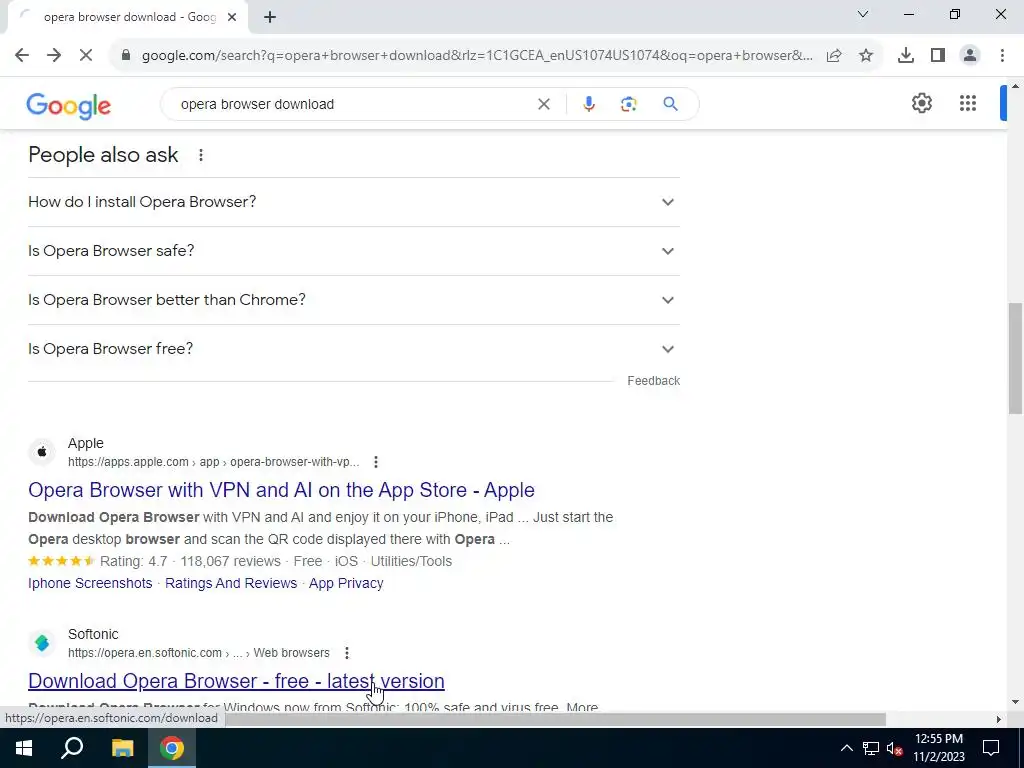Click the opera.en.softonic.com URL breadcrumb
Viewport: 1024px width, 768px height.
pyautogui.click(x=199, y=652)
